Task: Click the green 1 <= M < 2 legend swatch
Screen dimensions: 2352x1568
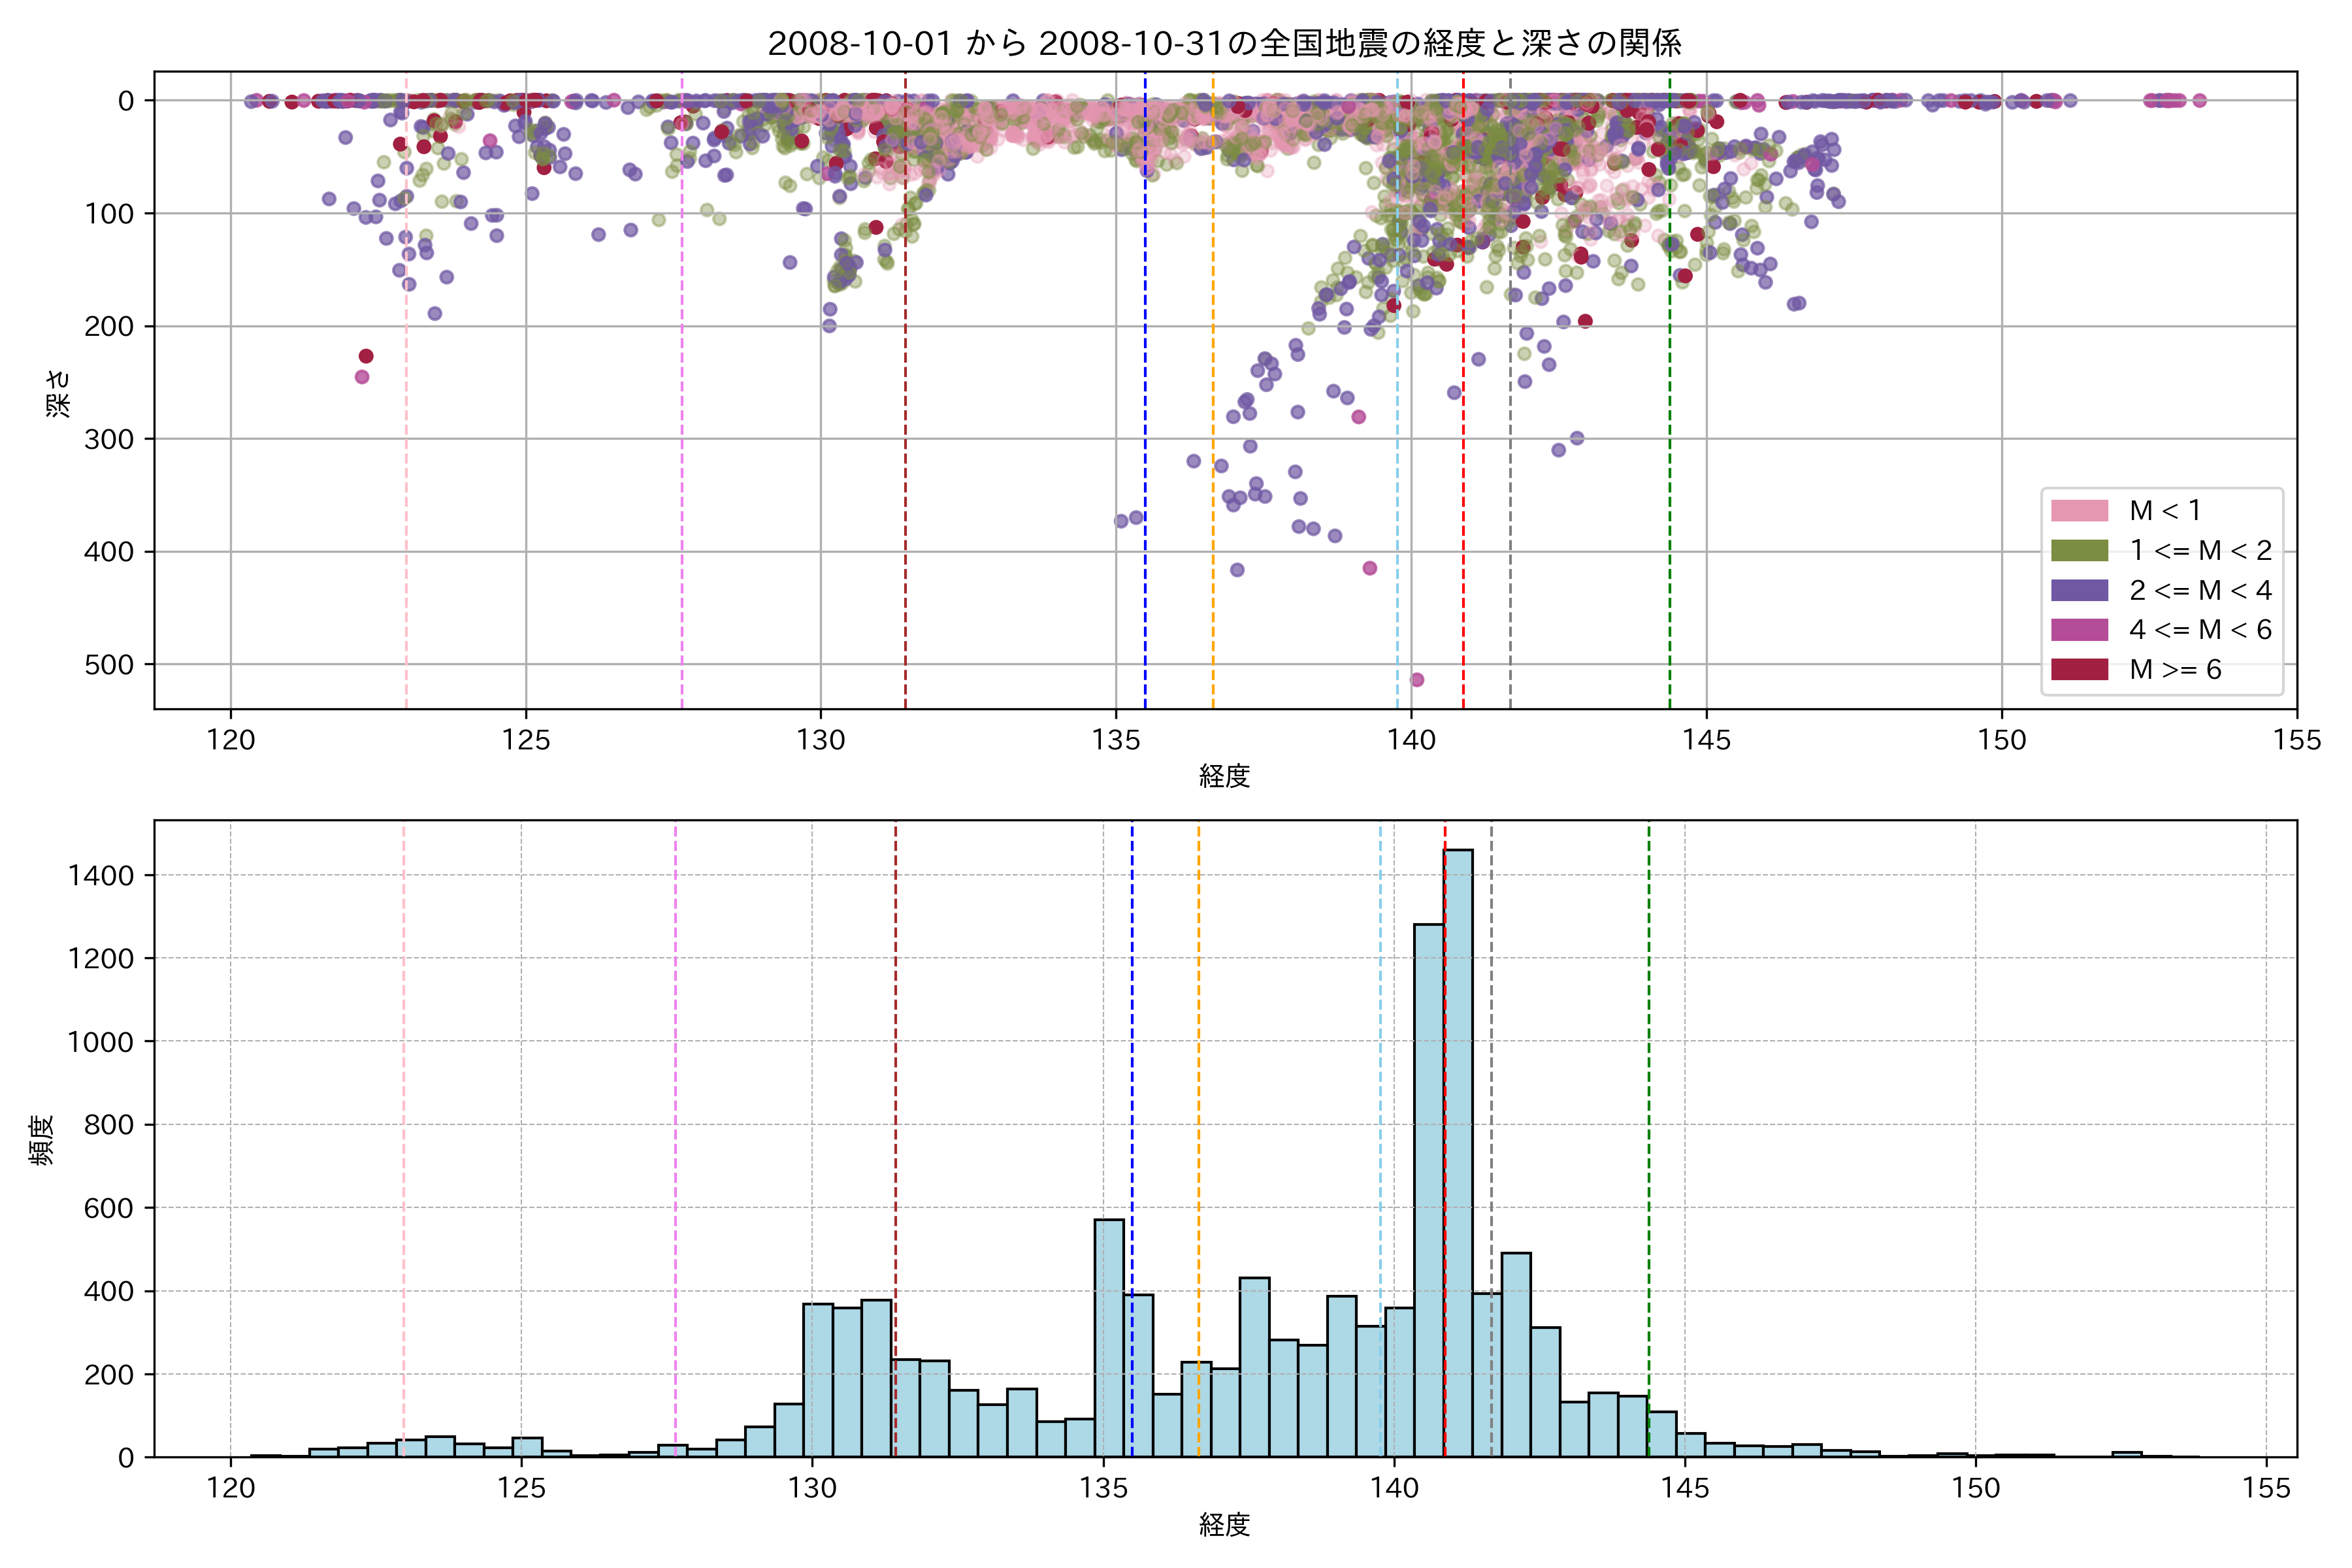Action: pos(2079,551)
